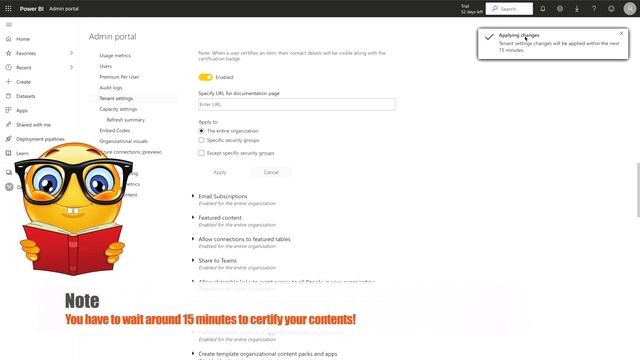Click the download arrow icon

pyautogui.click(x=577, y=9)
